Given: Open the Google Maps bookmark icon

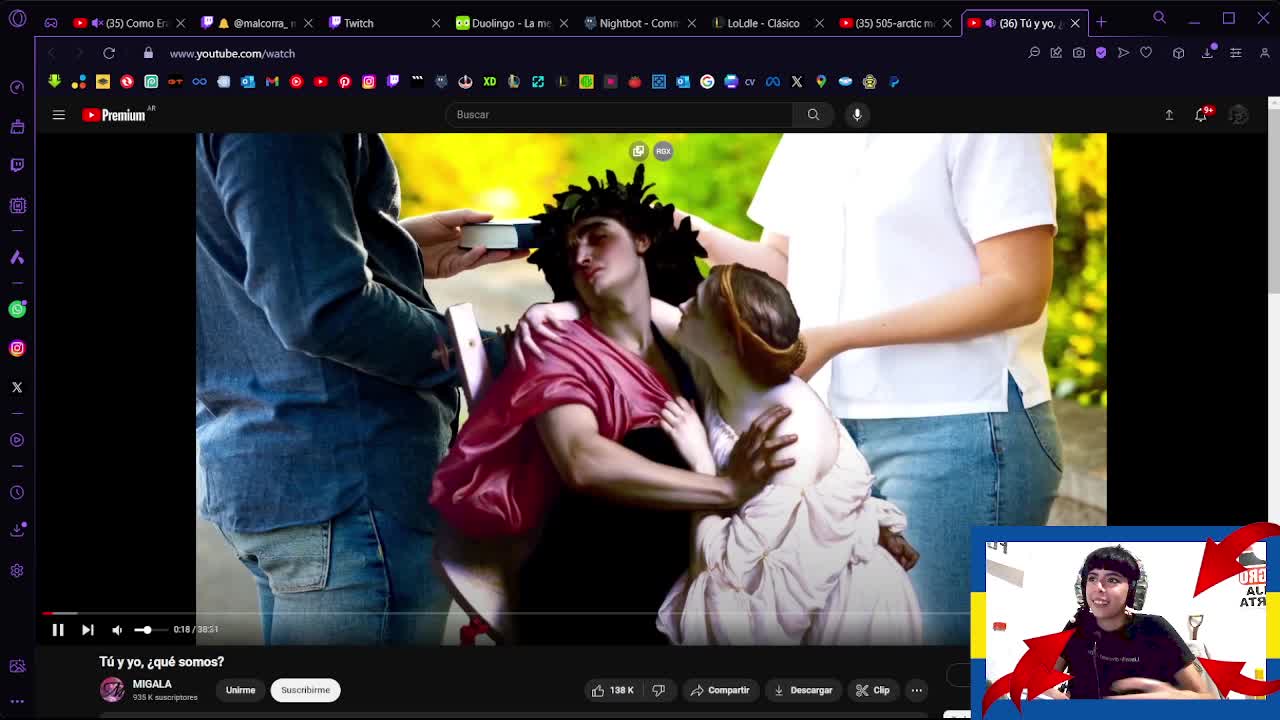Looking at the screenshot, I should pos(821,82).
